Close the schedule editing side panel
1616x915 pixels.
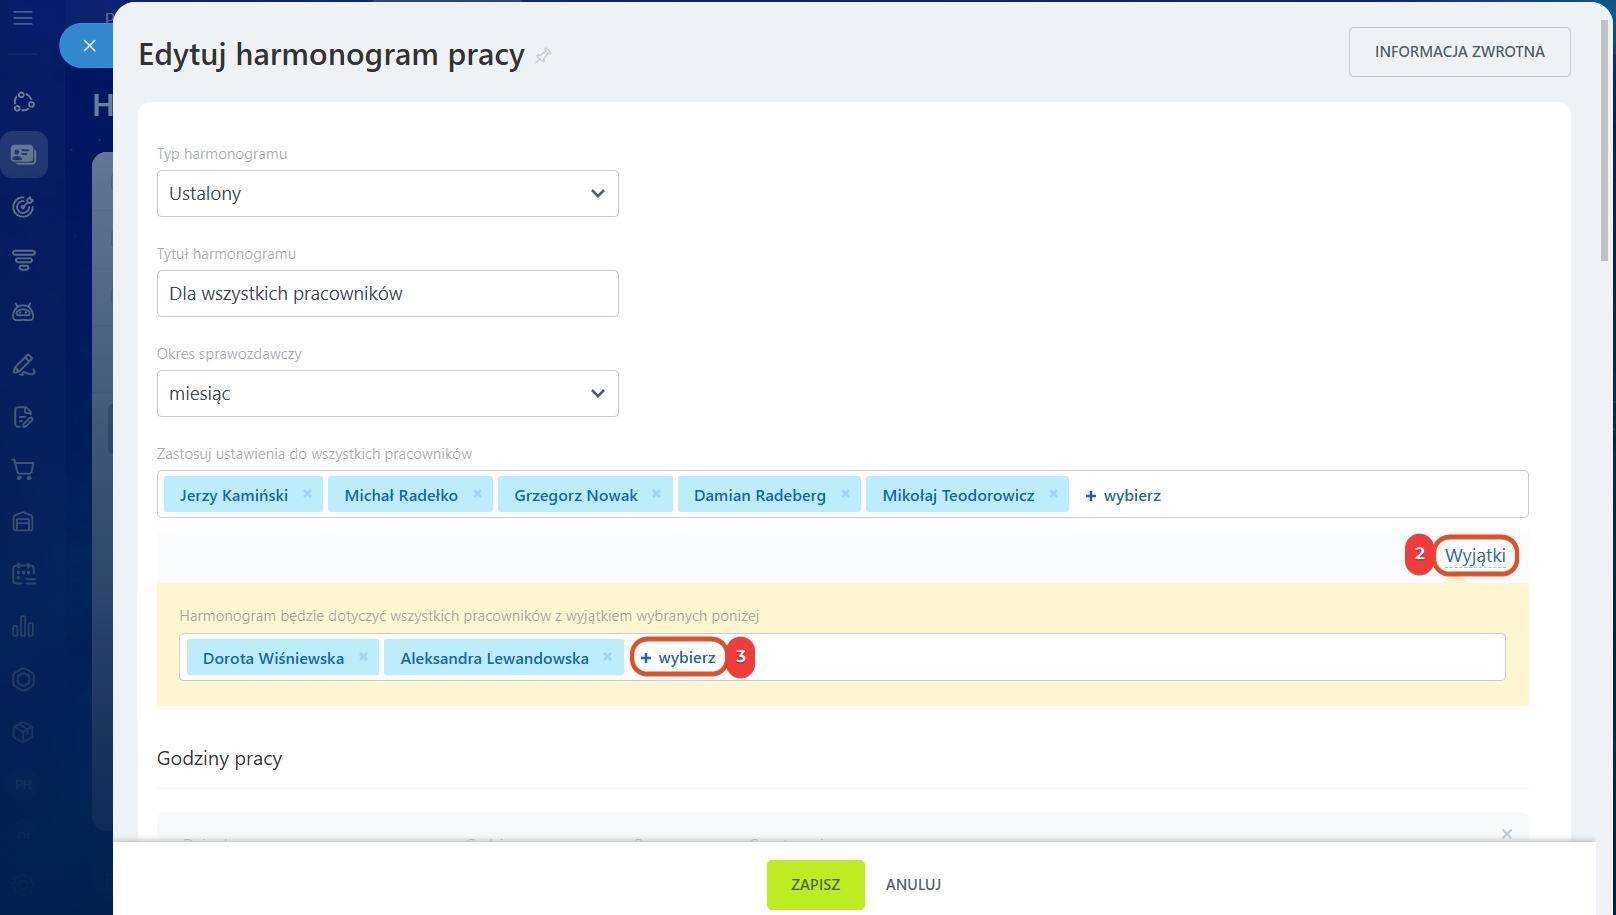(x=89, y=46)
